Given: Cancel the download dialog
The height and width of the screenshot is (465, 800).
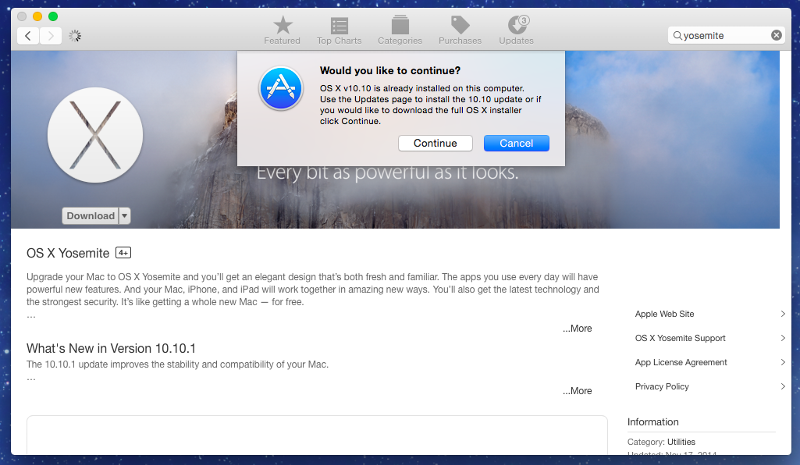Looking at the screenshot, I should [516, 143].
